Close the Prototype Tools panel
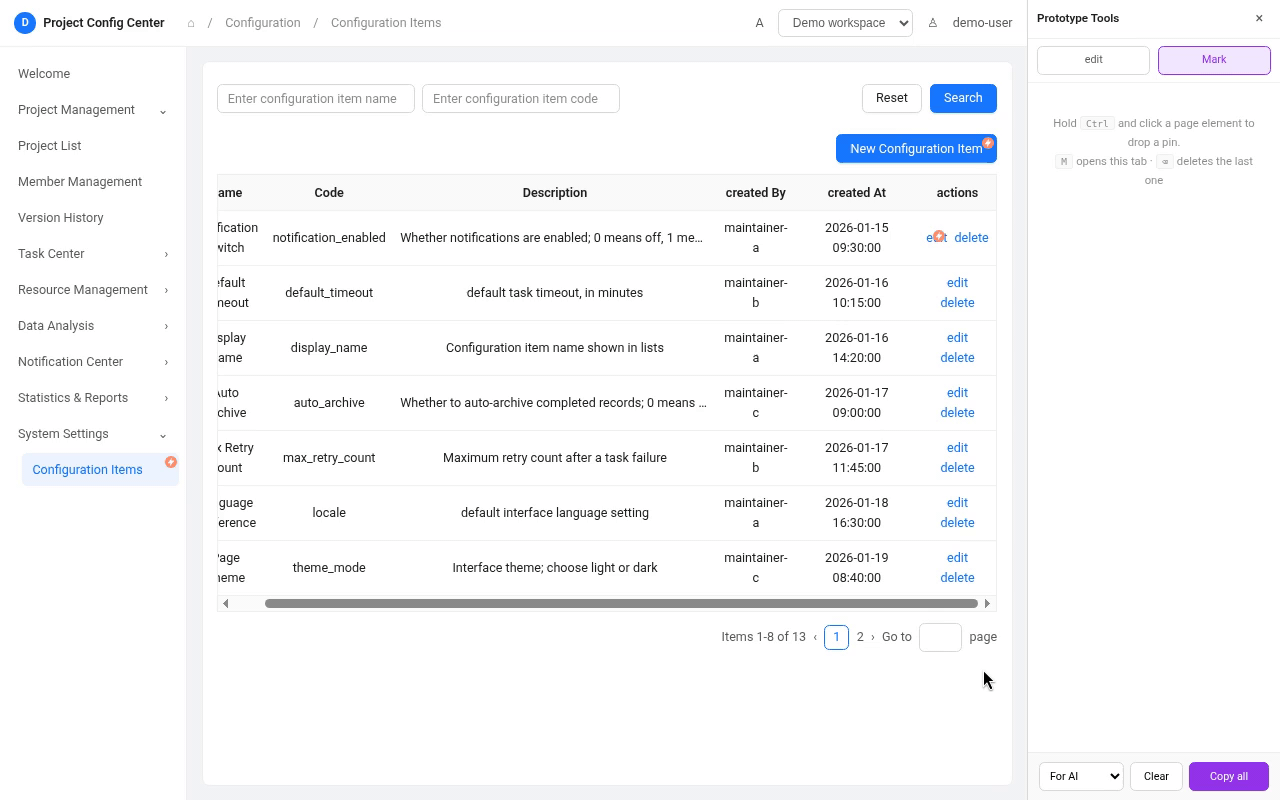This screenshot has width=1280, height=800. 1259,18
